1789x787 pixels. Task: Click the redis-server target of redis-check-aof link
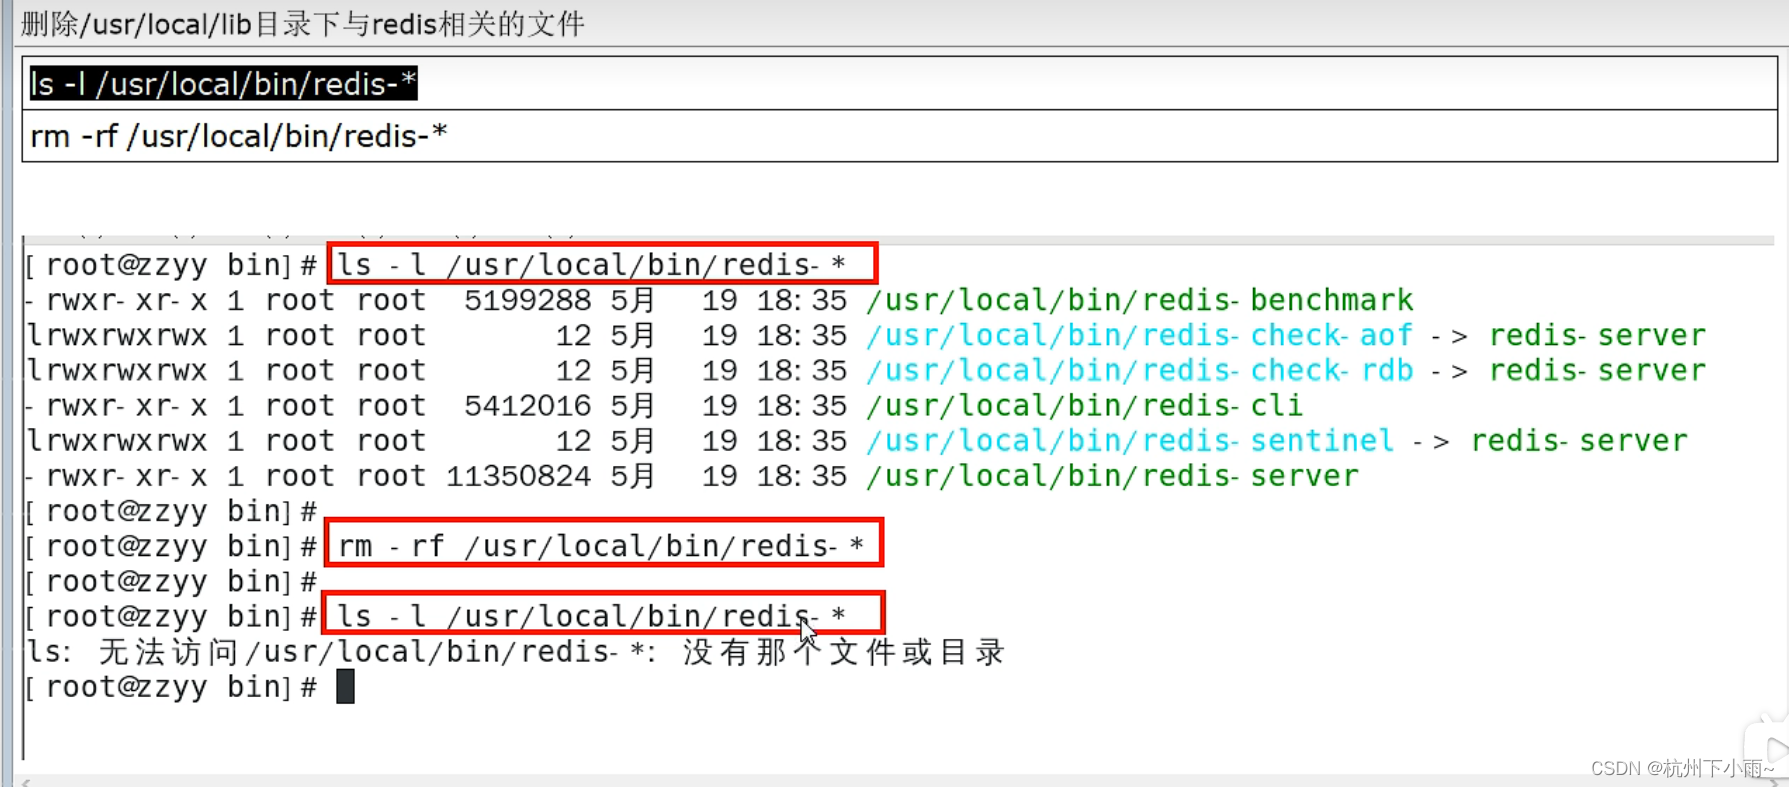pos(1597,335)
